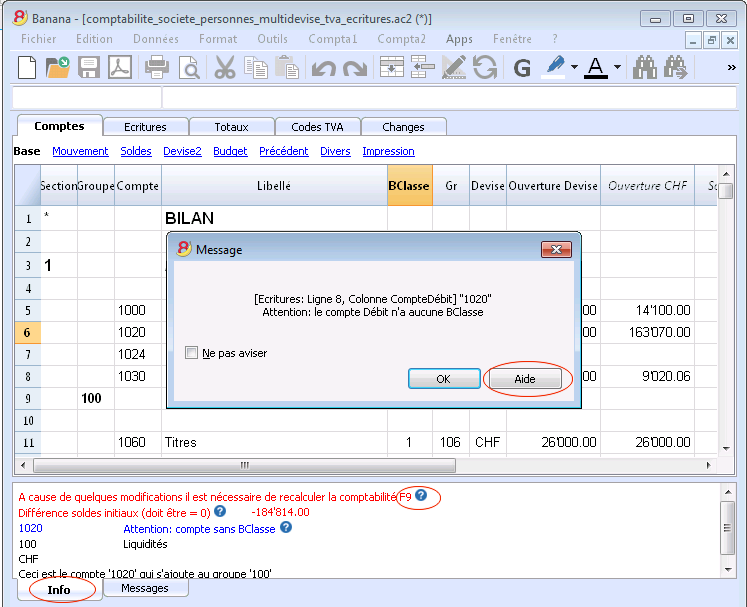This screenshot has height=607, width=747.
Task: Apply highlight with the marker pen icon
Action: (555, 67)
